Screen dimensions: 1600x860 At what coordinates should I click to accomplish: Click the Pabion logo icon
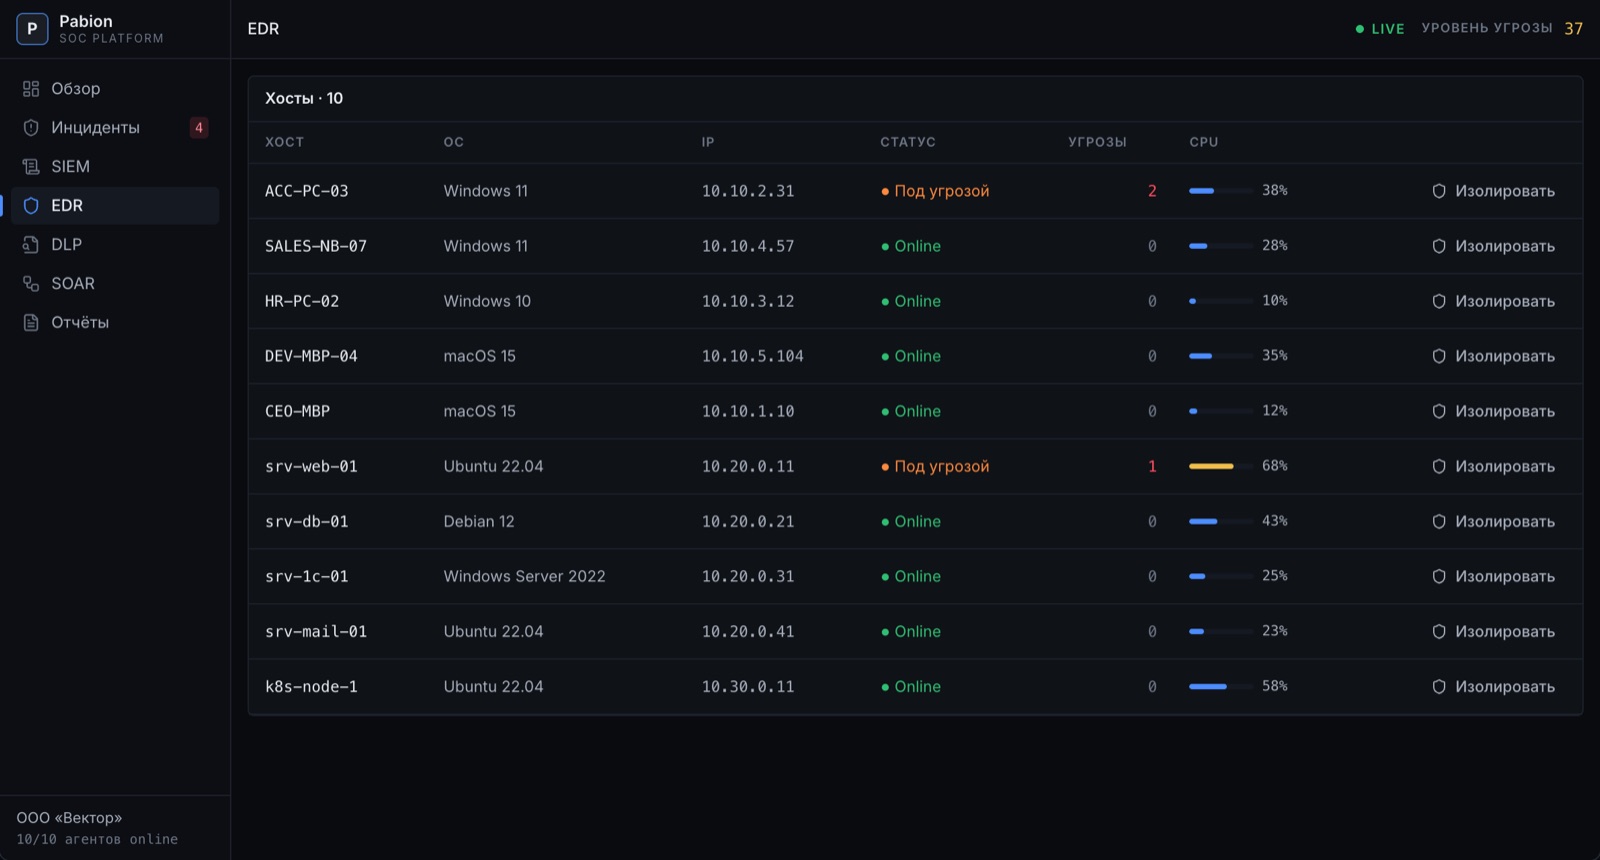32,29
